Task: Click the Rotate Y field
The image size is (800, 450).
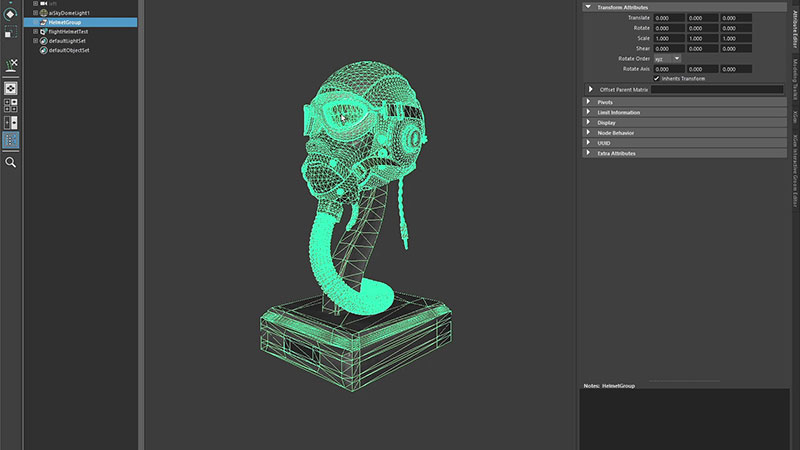Action: click(703, 28)
